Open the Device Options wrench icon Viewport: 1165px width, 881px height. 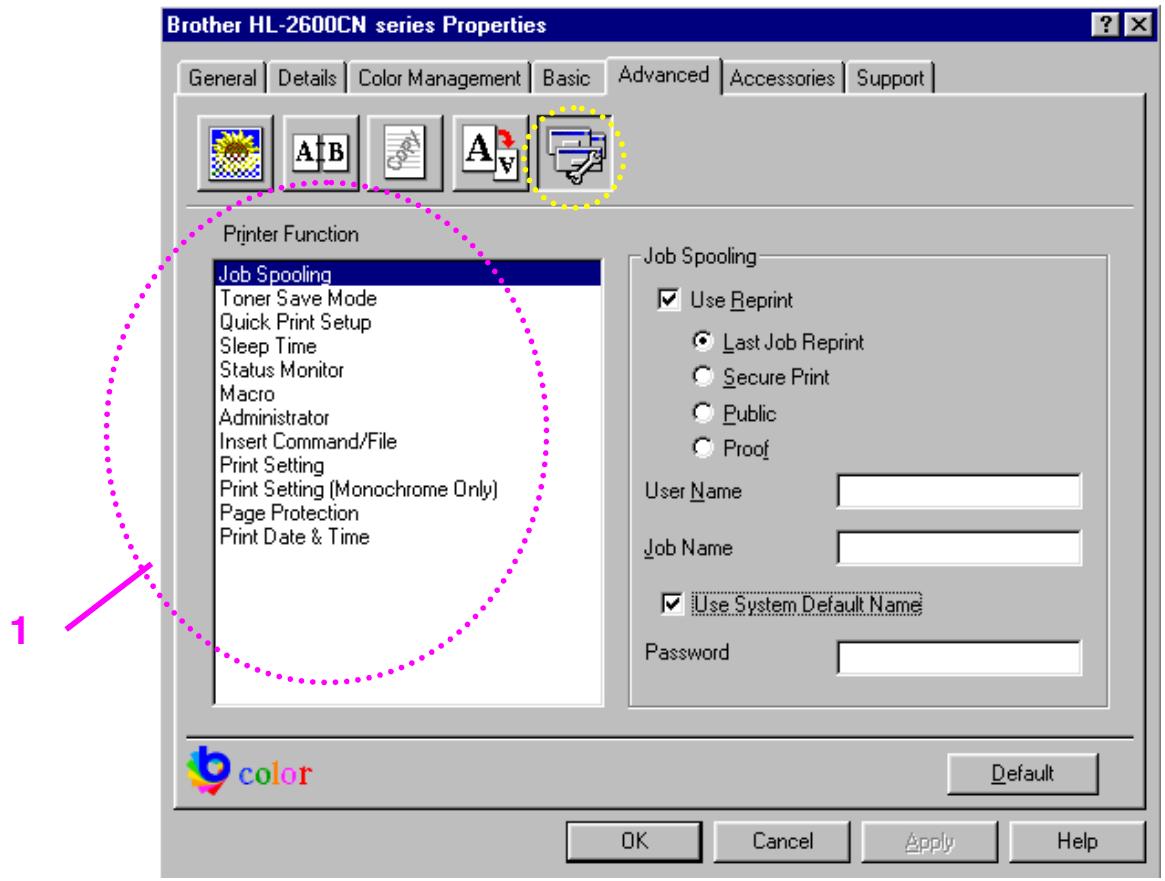tap(575, 153)
